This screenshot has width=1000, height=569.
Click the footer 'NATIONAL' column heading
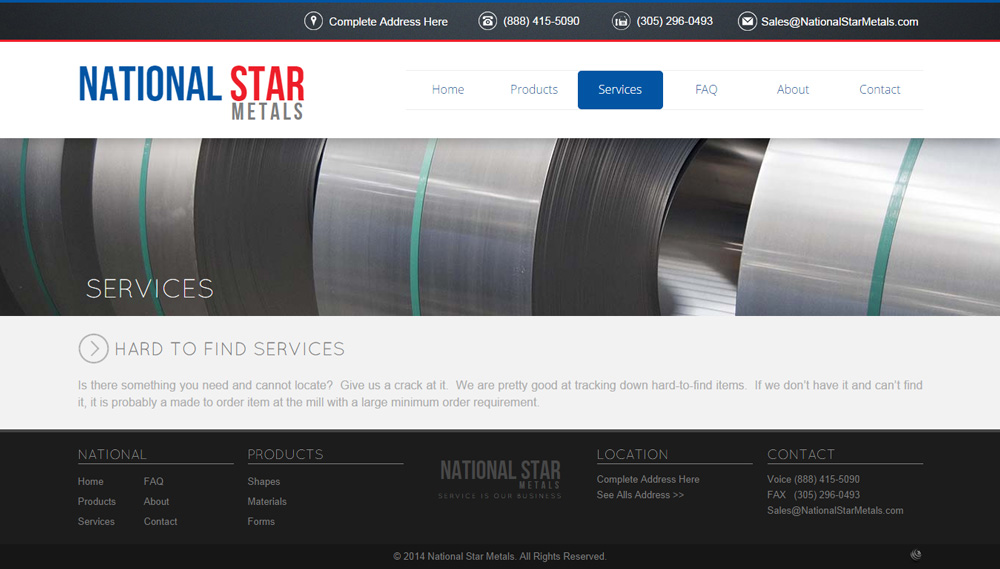click(112, 454)
